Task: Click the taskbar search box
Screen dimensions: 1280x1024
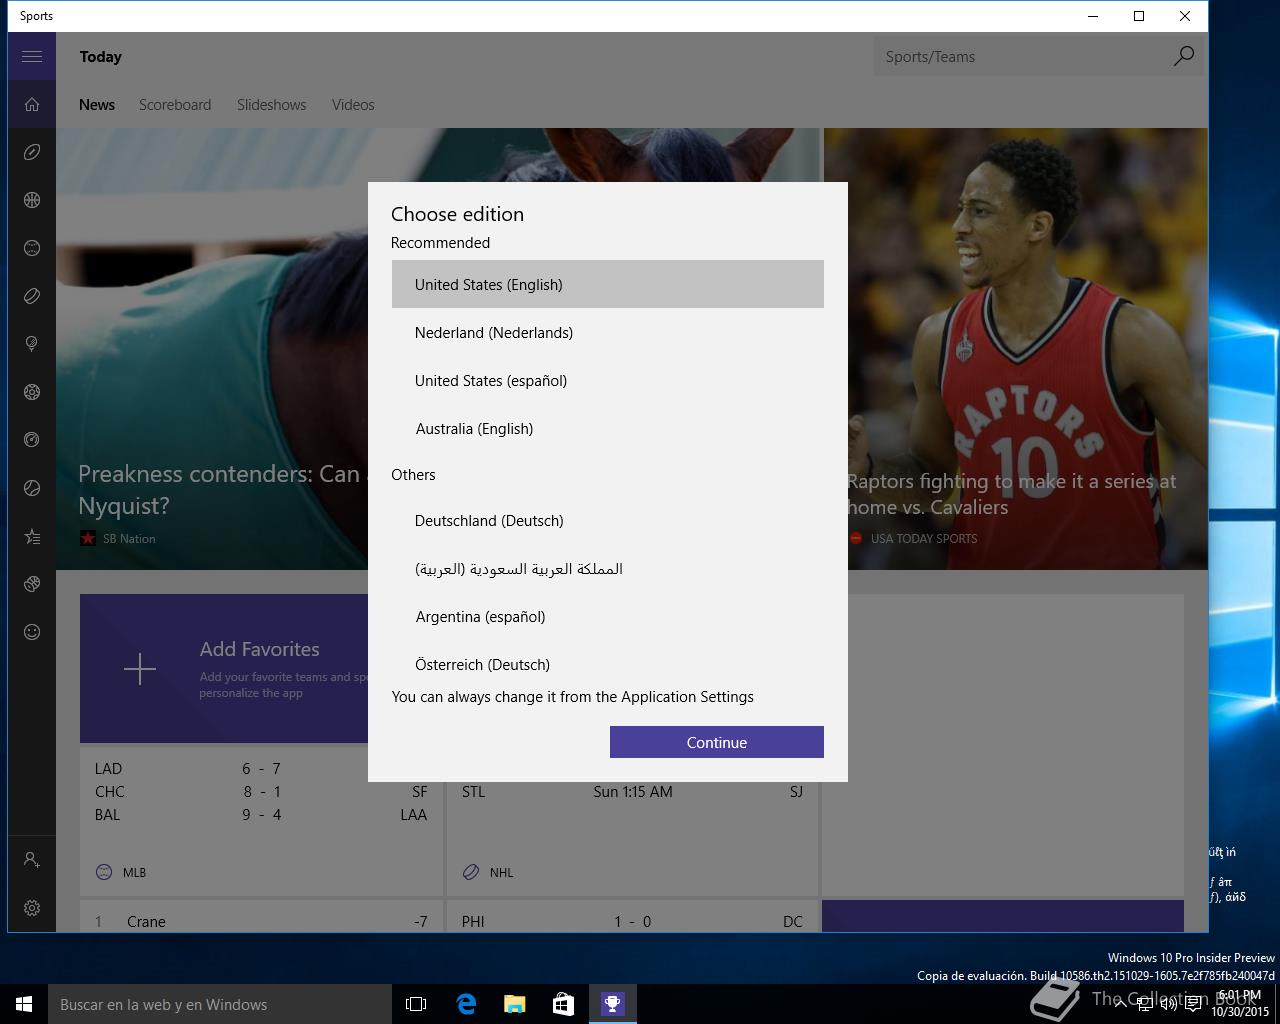Action: tap(220, 1004)
